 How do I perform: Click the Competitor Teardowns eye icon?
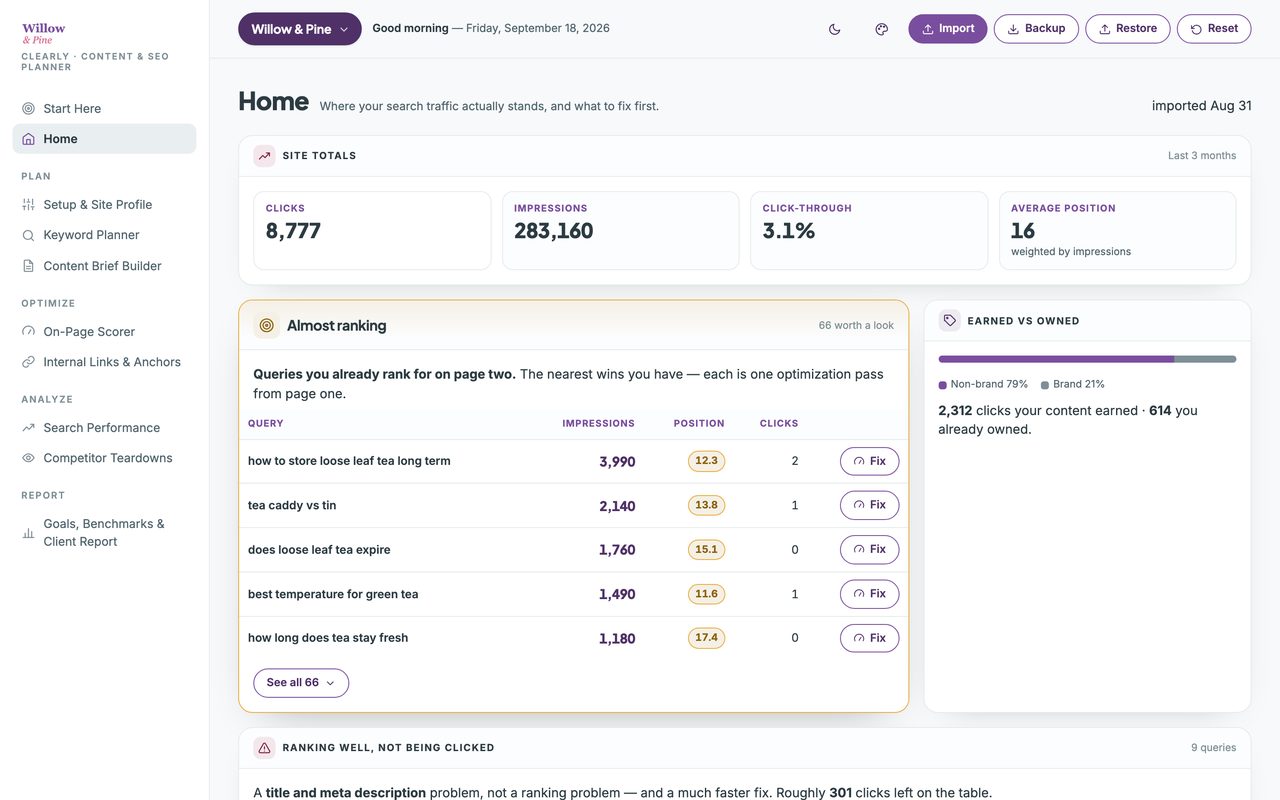click(x=28, y=458)
